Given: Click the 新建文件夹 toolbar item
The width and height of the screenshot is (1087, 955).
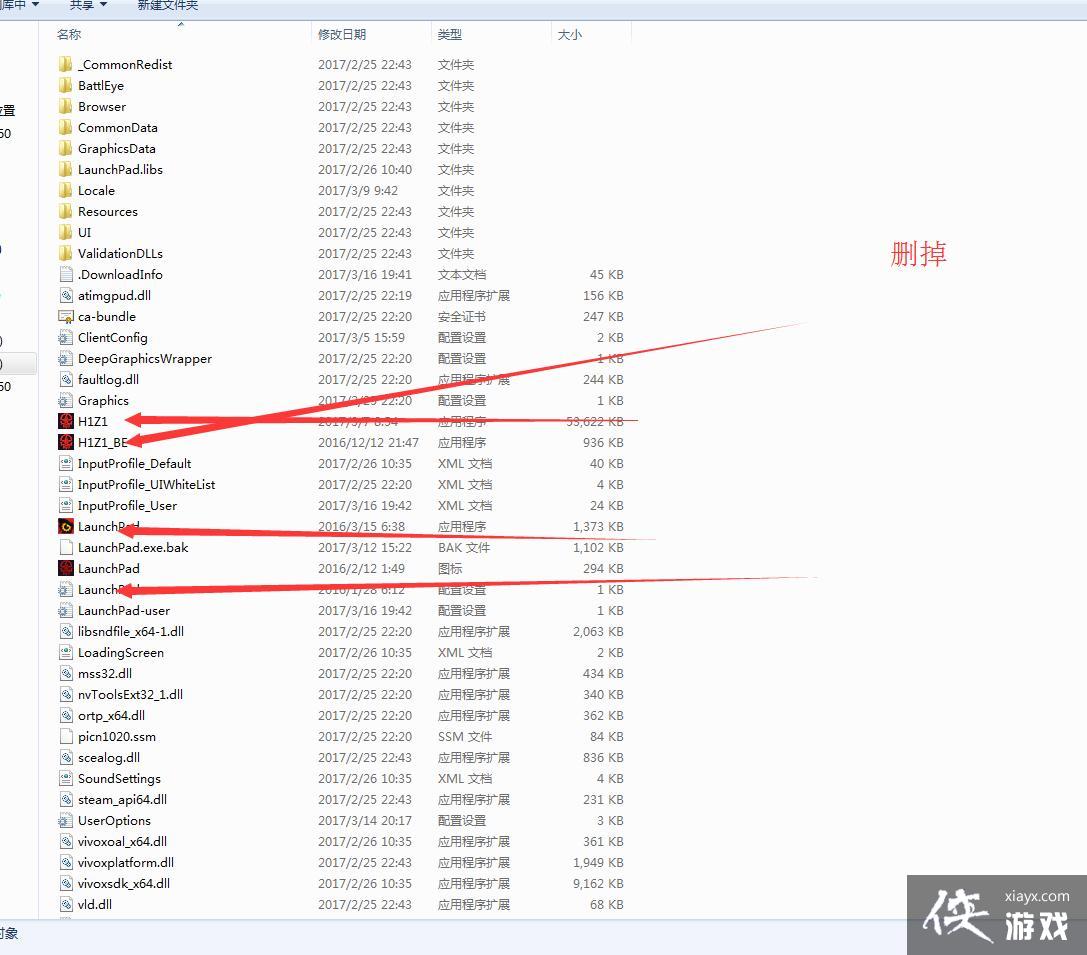Looking at the screenshot, I should [x=167, y=6].
